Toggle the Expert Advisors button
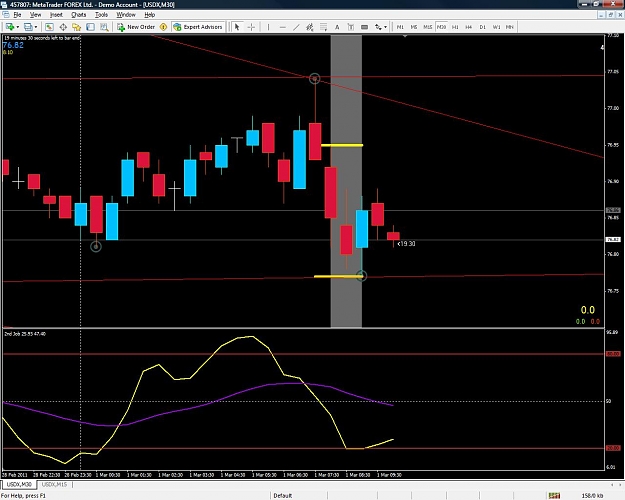 pos(198,27)
